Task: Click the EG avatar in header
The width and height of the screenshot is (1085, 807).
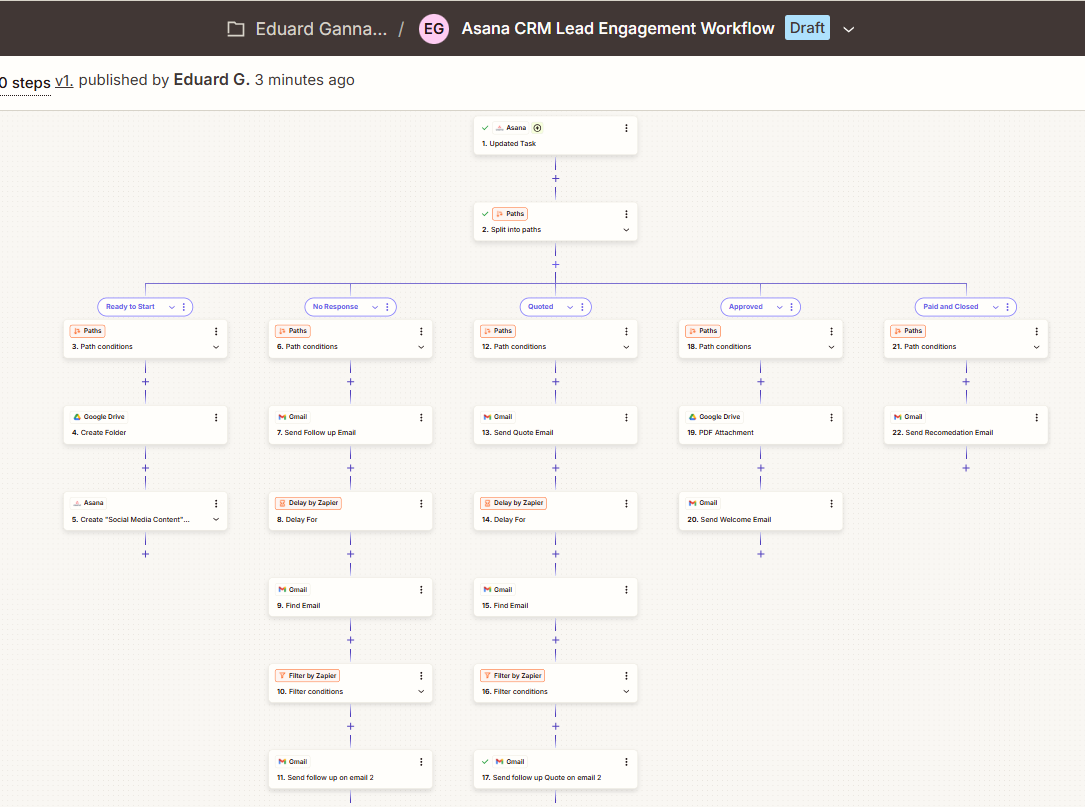Action: click(434, 29)
